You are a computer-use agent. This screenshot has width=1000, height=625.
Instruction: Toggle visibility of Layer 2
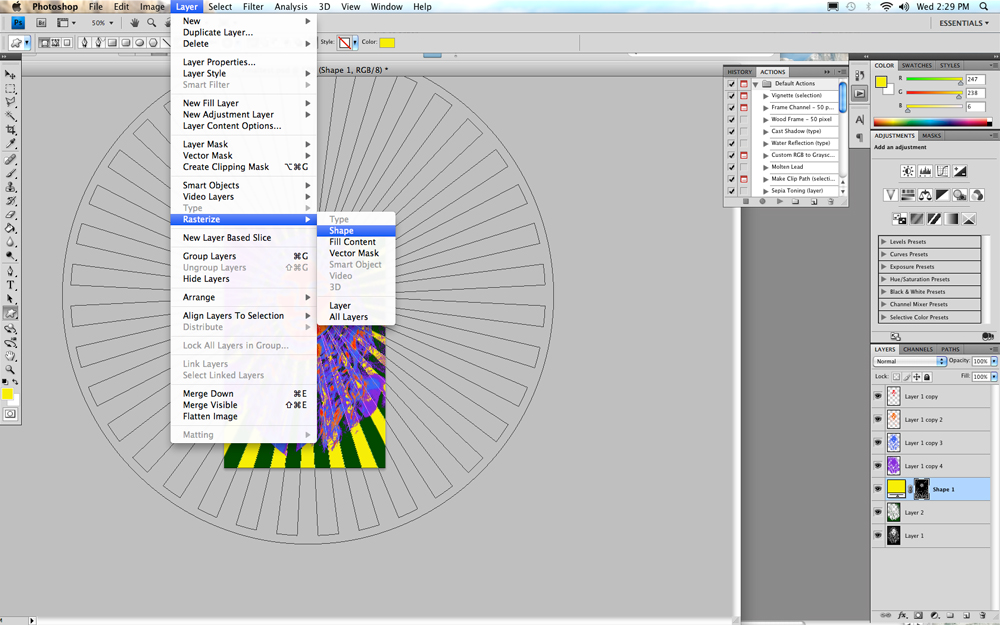coord(878,512)
